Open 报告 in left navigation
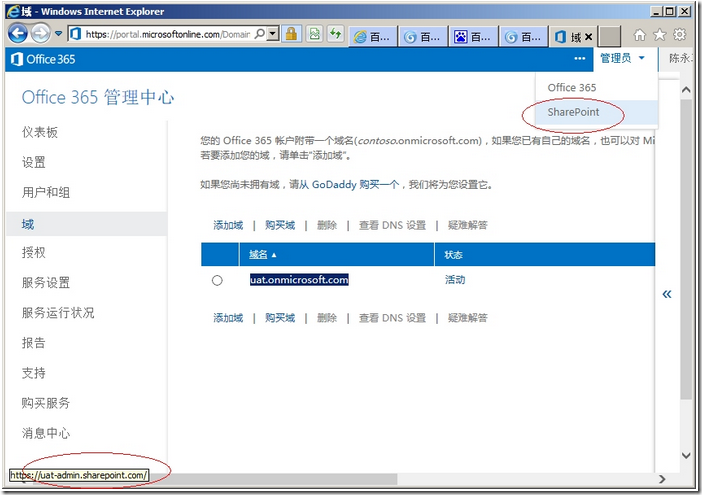 pos(34,343)
